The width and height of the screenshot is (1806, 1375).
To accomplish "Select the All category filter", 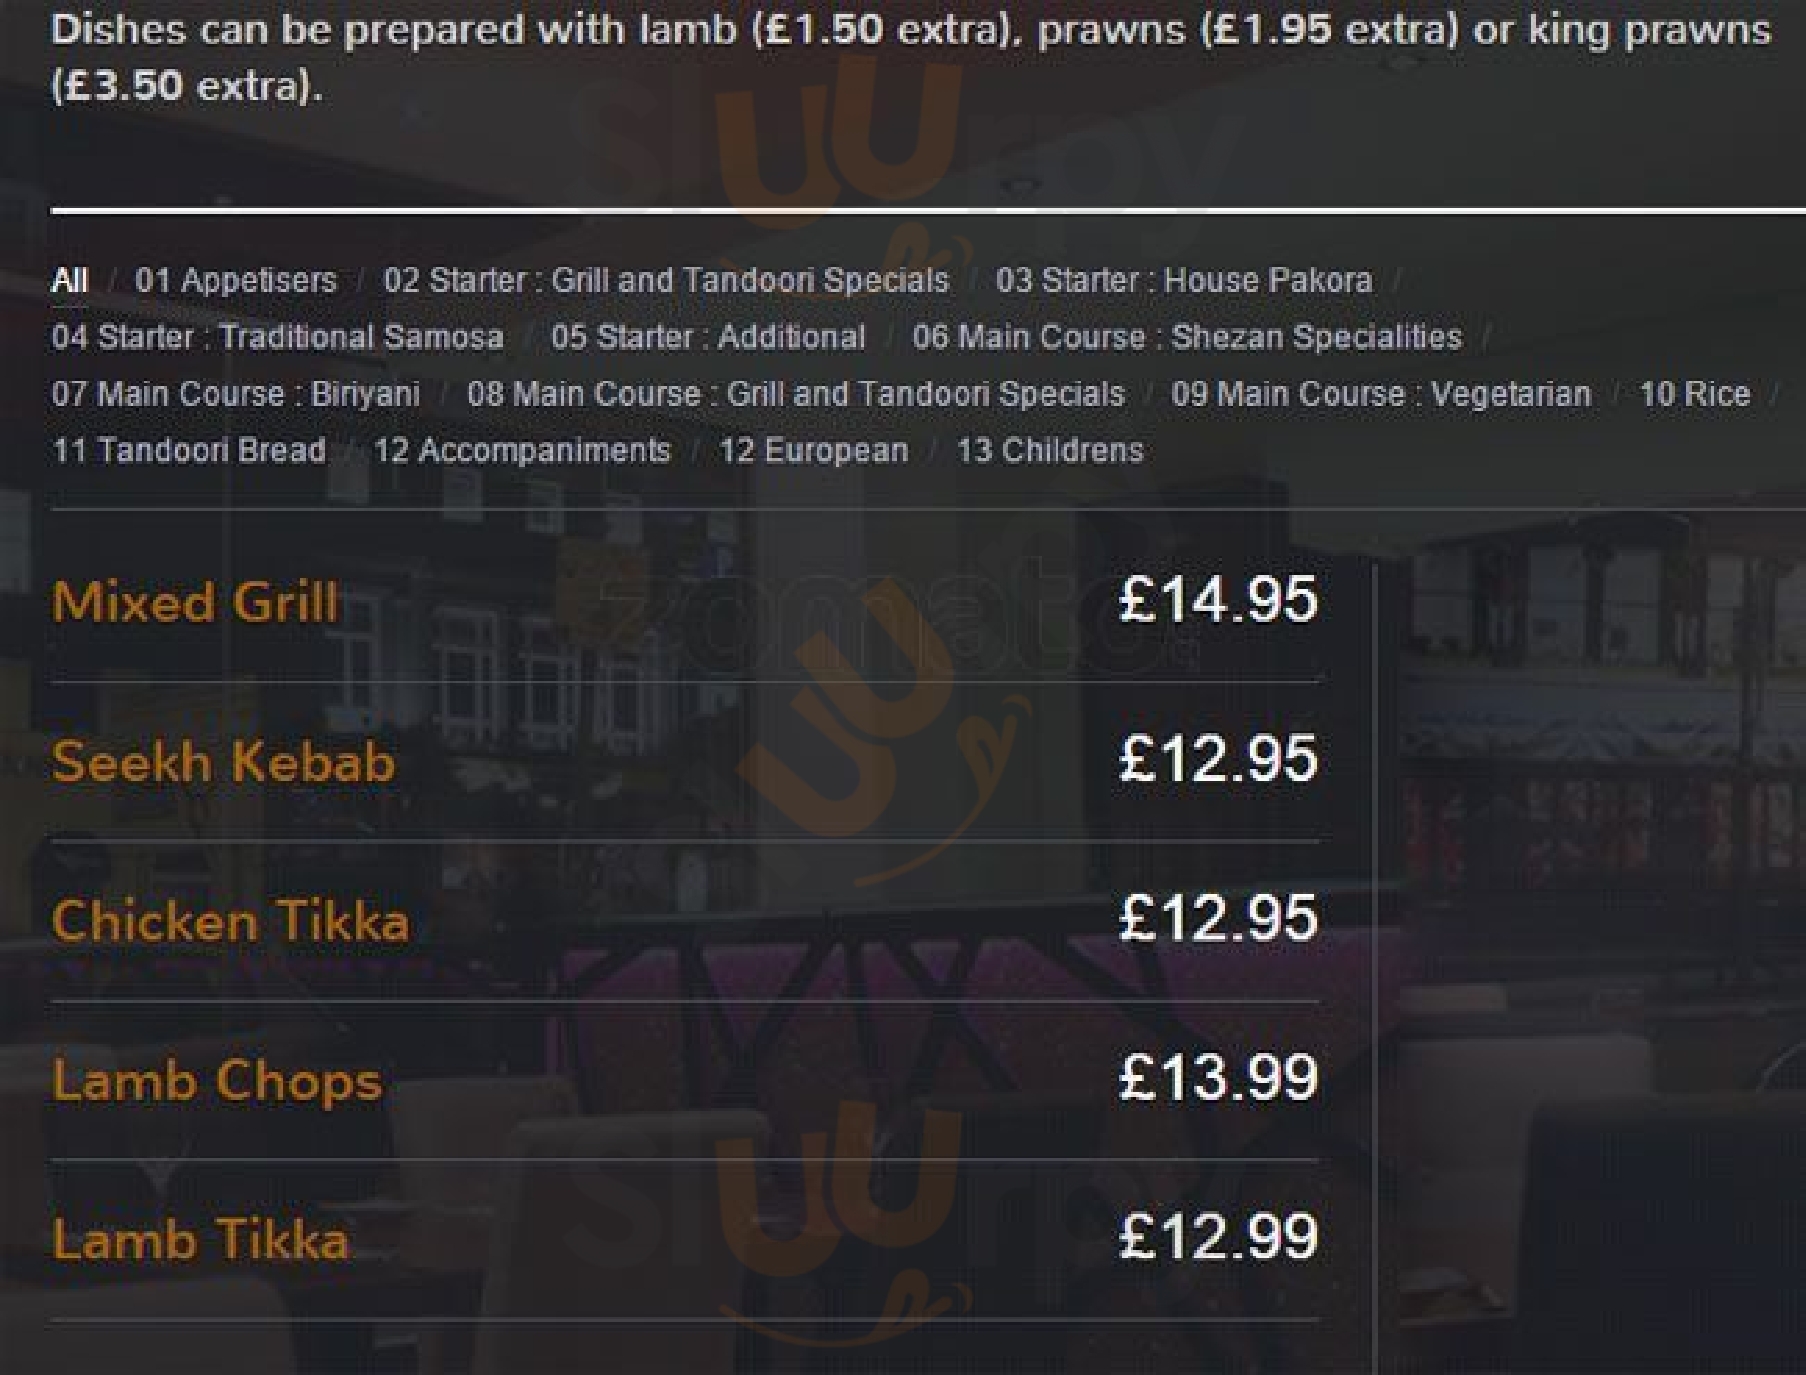I will (69, 280).
